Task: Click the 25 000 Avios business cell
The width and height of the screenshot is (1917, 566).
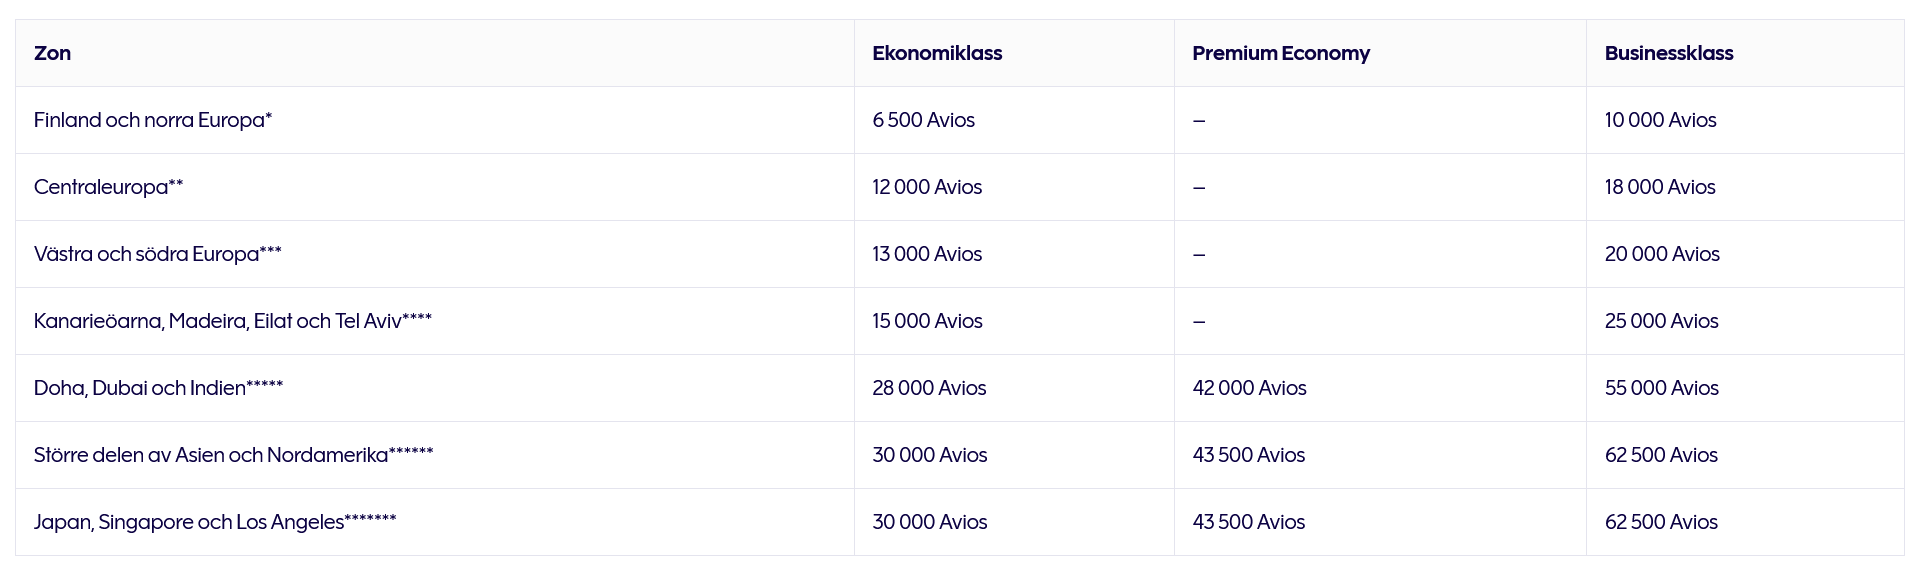Action: pos(1661,321)
